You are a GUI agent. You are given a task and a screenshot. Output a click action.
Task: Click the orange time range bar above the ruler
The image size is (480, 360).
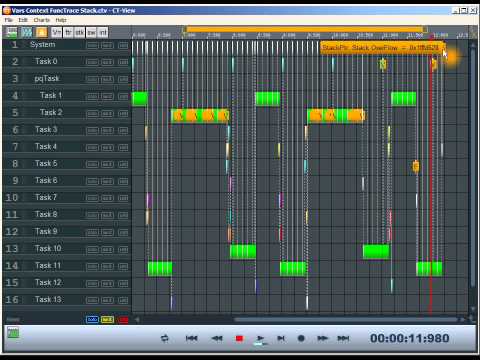click(305, 29)
